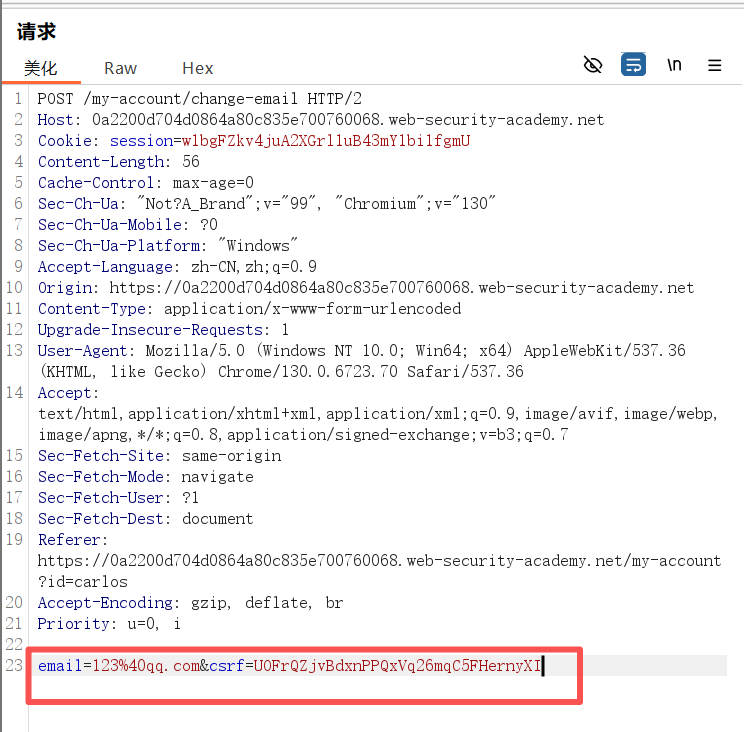Viewport: 744px width, 732px height.
Task: Click line number 23 in the gutter
Action: click(x=14, y=665)
